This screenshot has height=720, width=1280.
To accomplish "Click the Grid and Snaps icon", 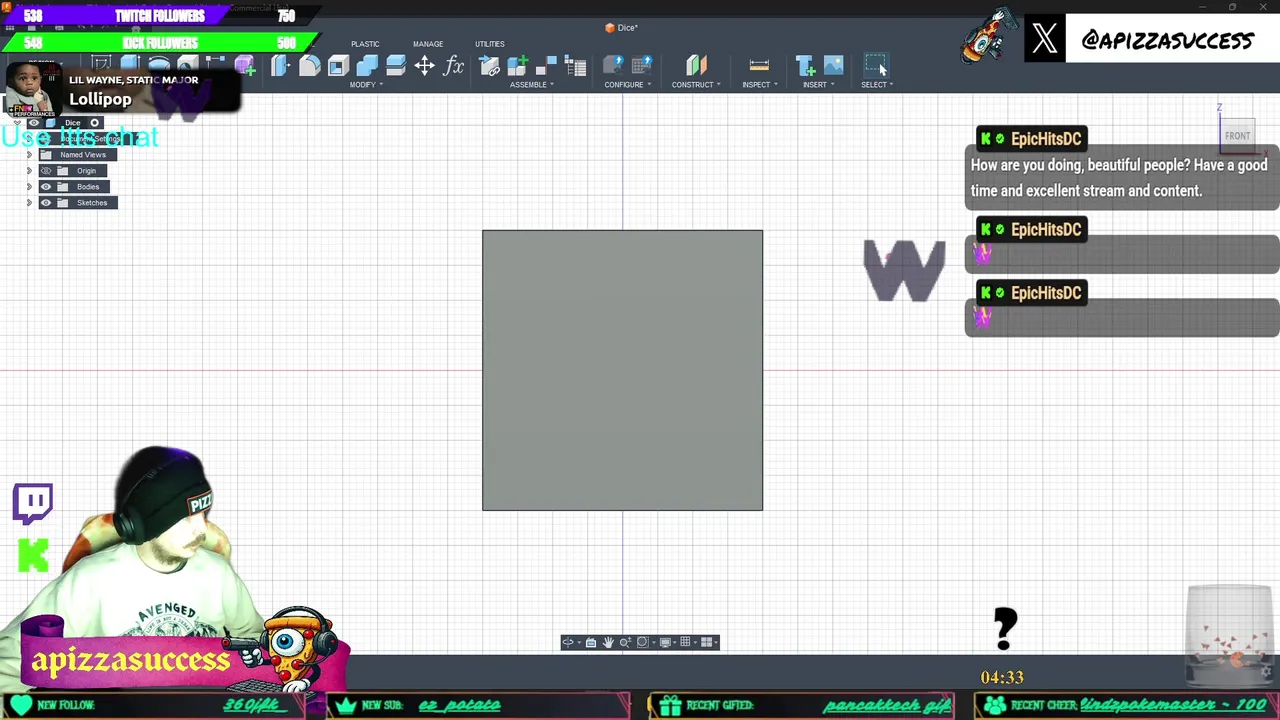I will point(685,642).
